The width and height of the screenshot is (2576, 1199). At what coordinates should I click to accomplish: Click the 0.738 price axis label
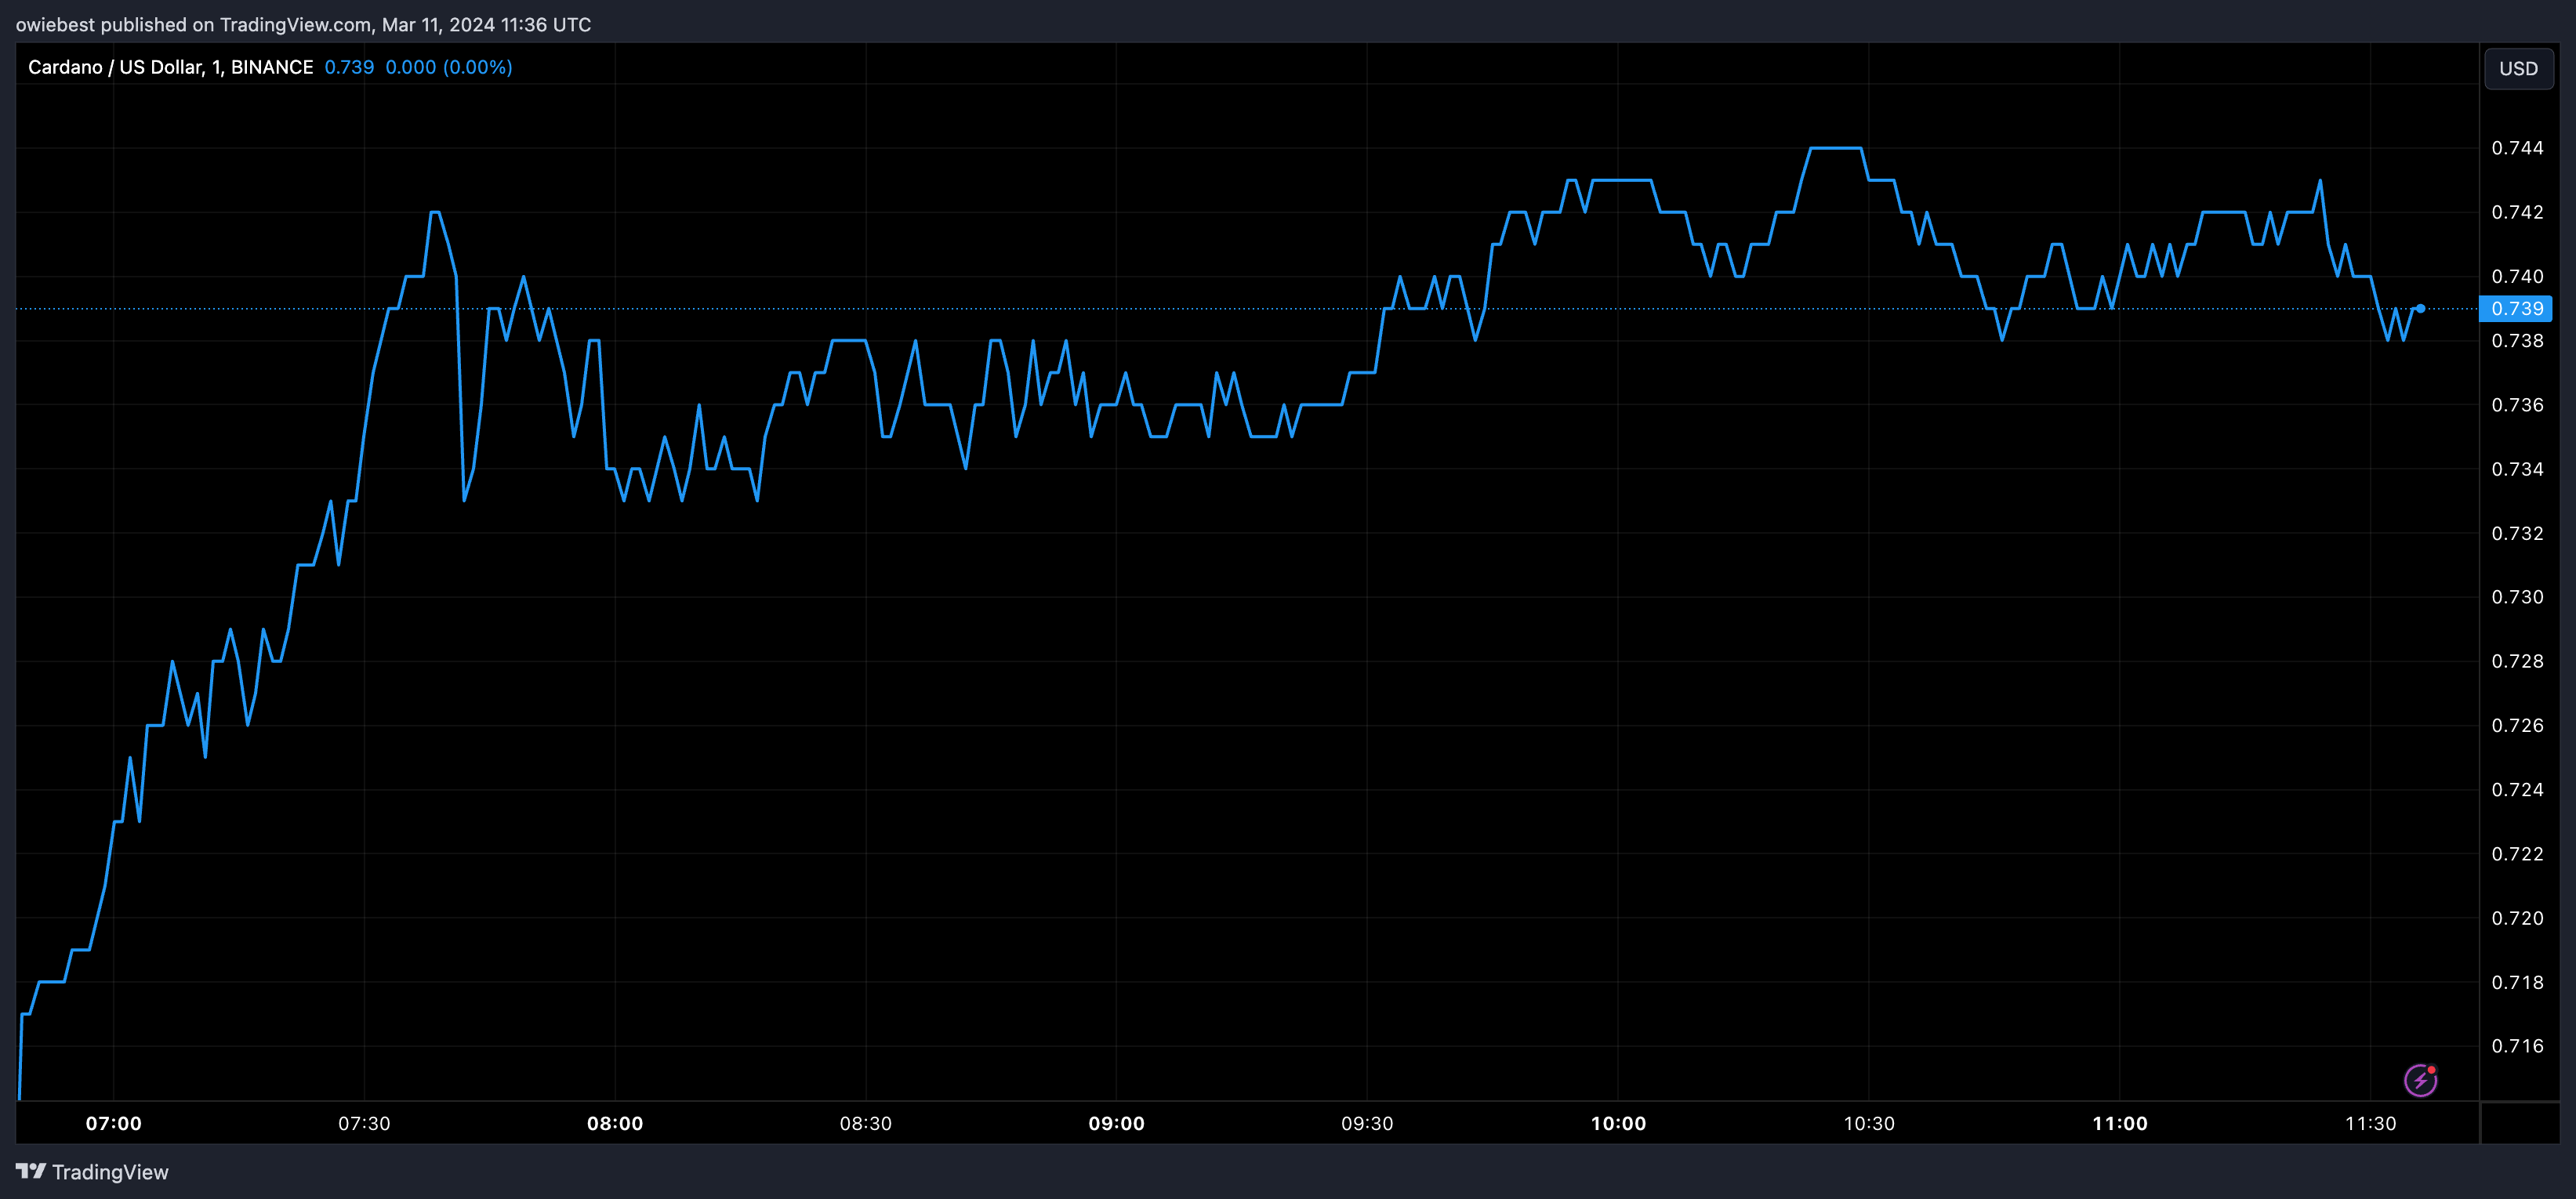click(x=2517, y=341)
